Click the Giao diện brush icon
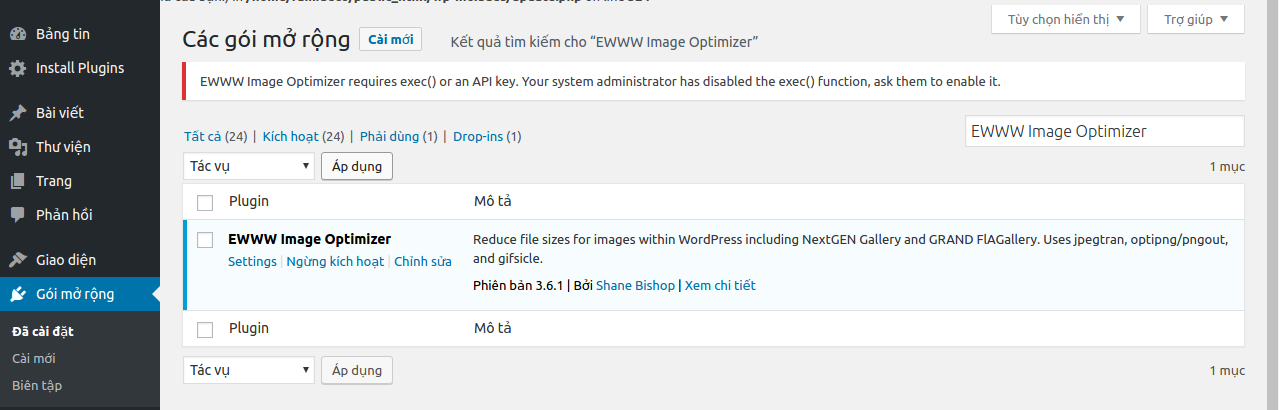 click(x=18, y=260)
